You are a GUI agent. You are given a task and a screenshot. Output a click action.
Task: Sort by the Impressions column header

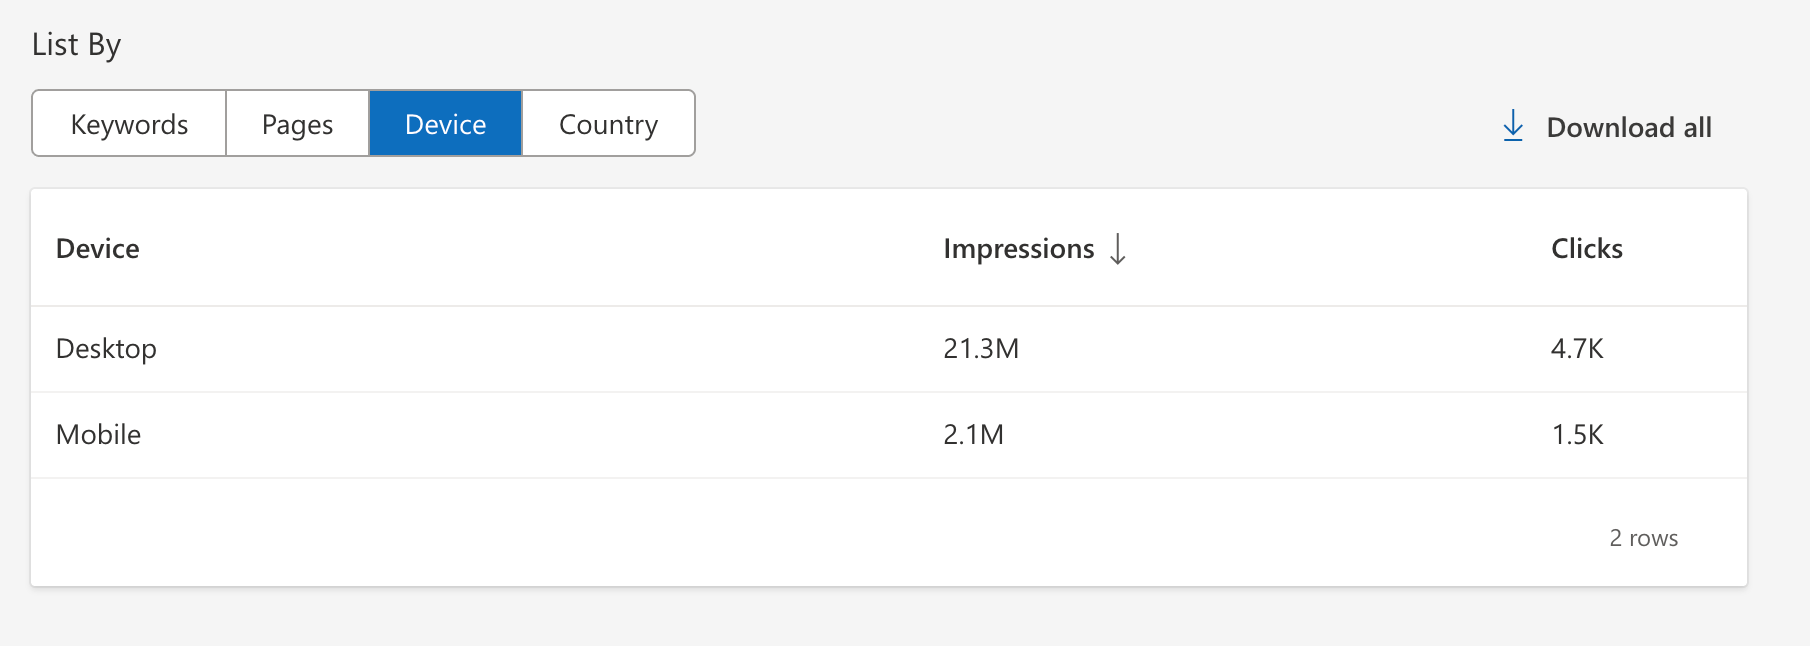tap(1018, 248)
